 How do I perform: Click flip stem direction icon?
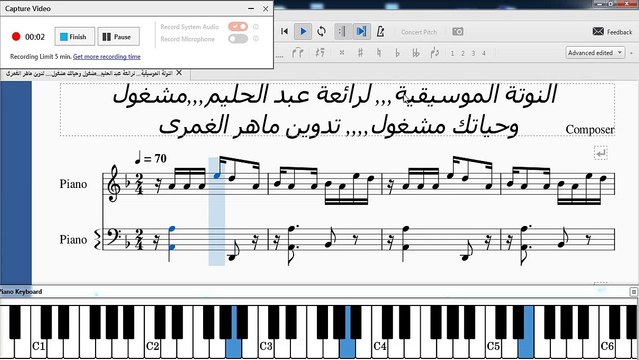pyautogui.click(x=434, y=53)
